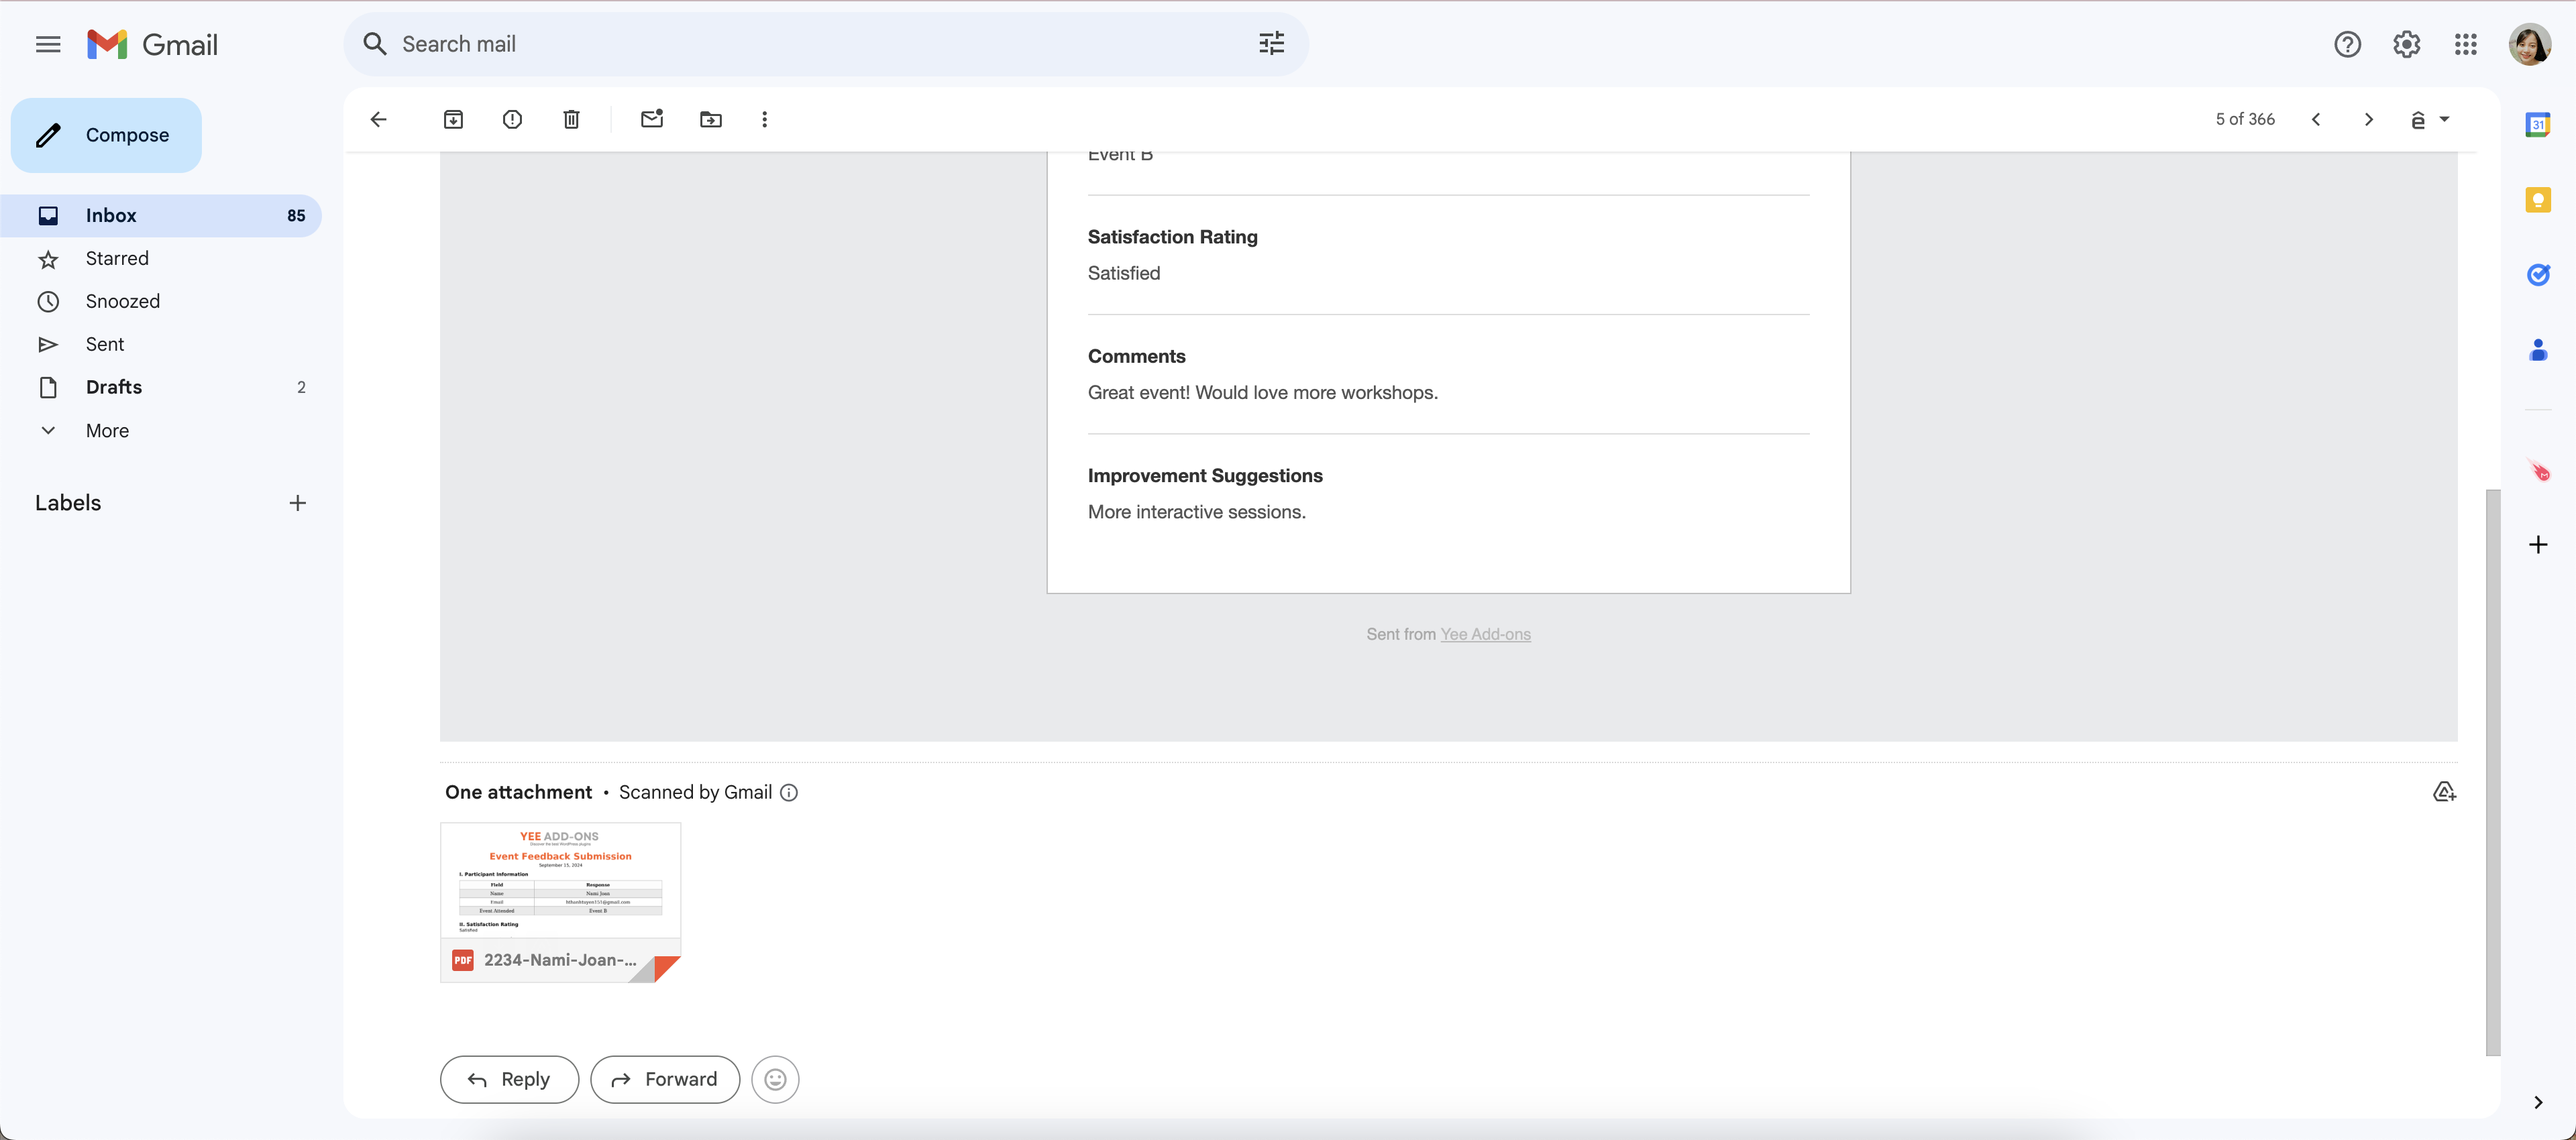Move the email to another folder
This screenshot has height=1140, width=2576.
709,119
